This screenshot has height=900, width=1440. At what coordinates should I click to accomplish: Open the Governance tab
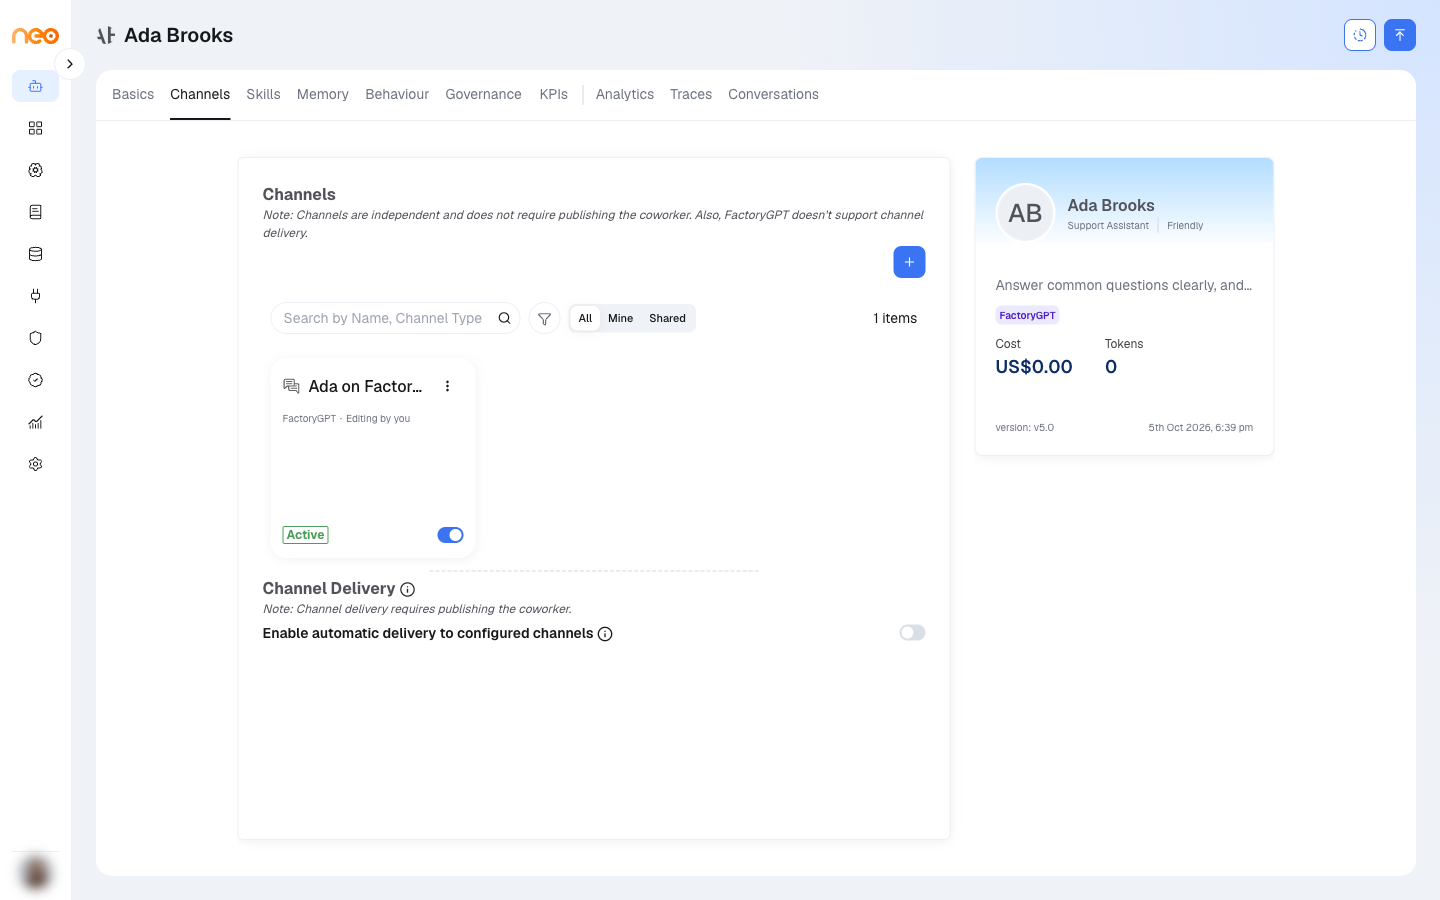[x=483, y=94]
